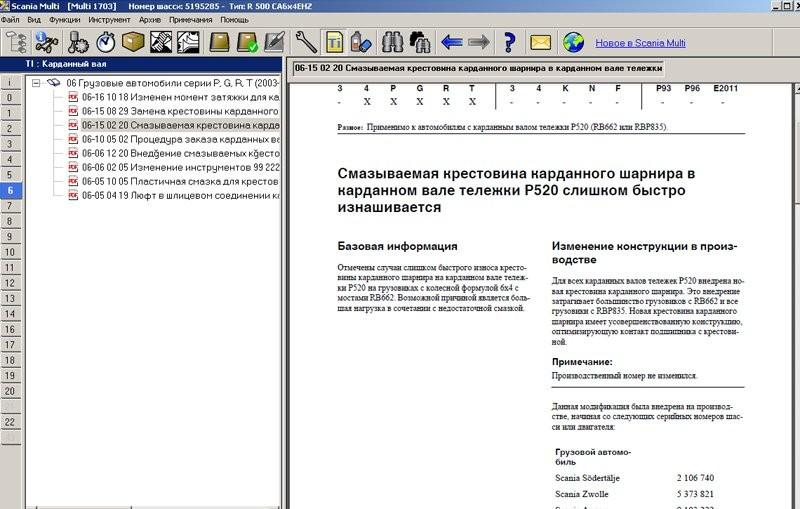Open the Вид menu
Screen dimensions: 800x509
pos(34,20)
